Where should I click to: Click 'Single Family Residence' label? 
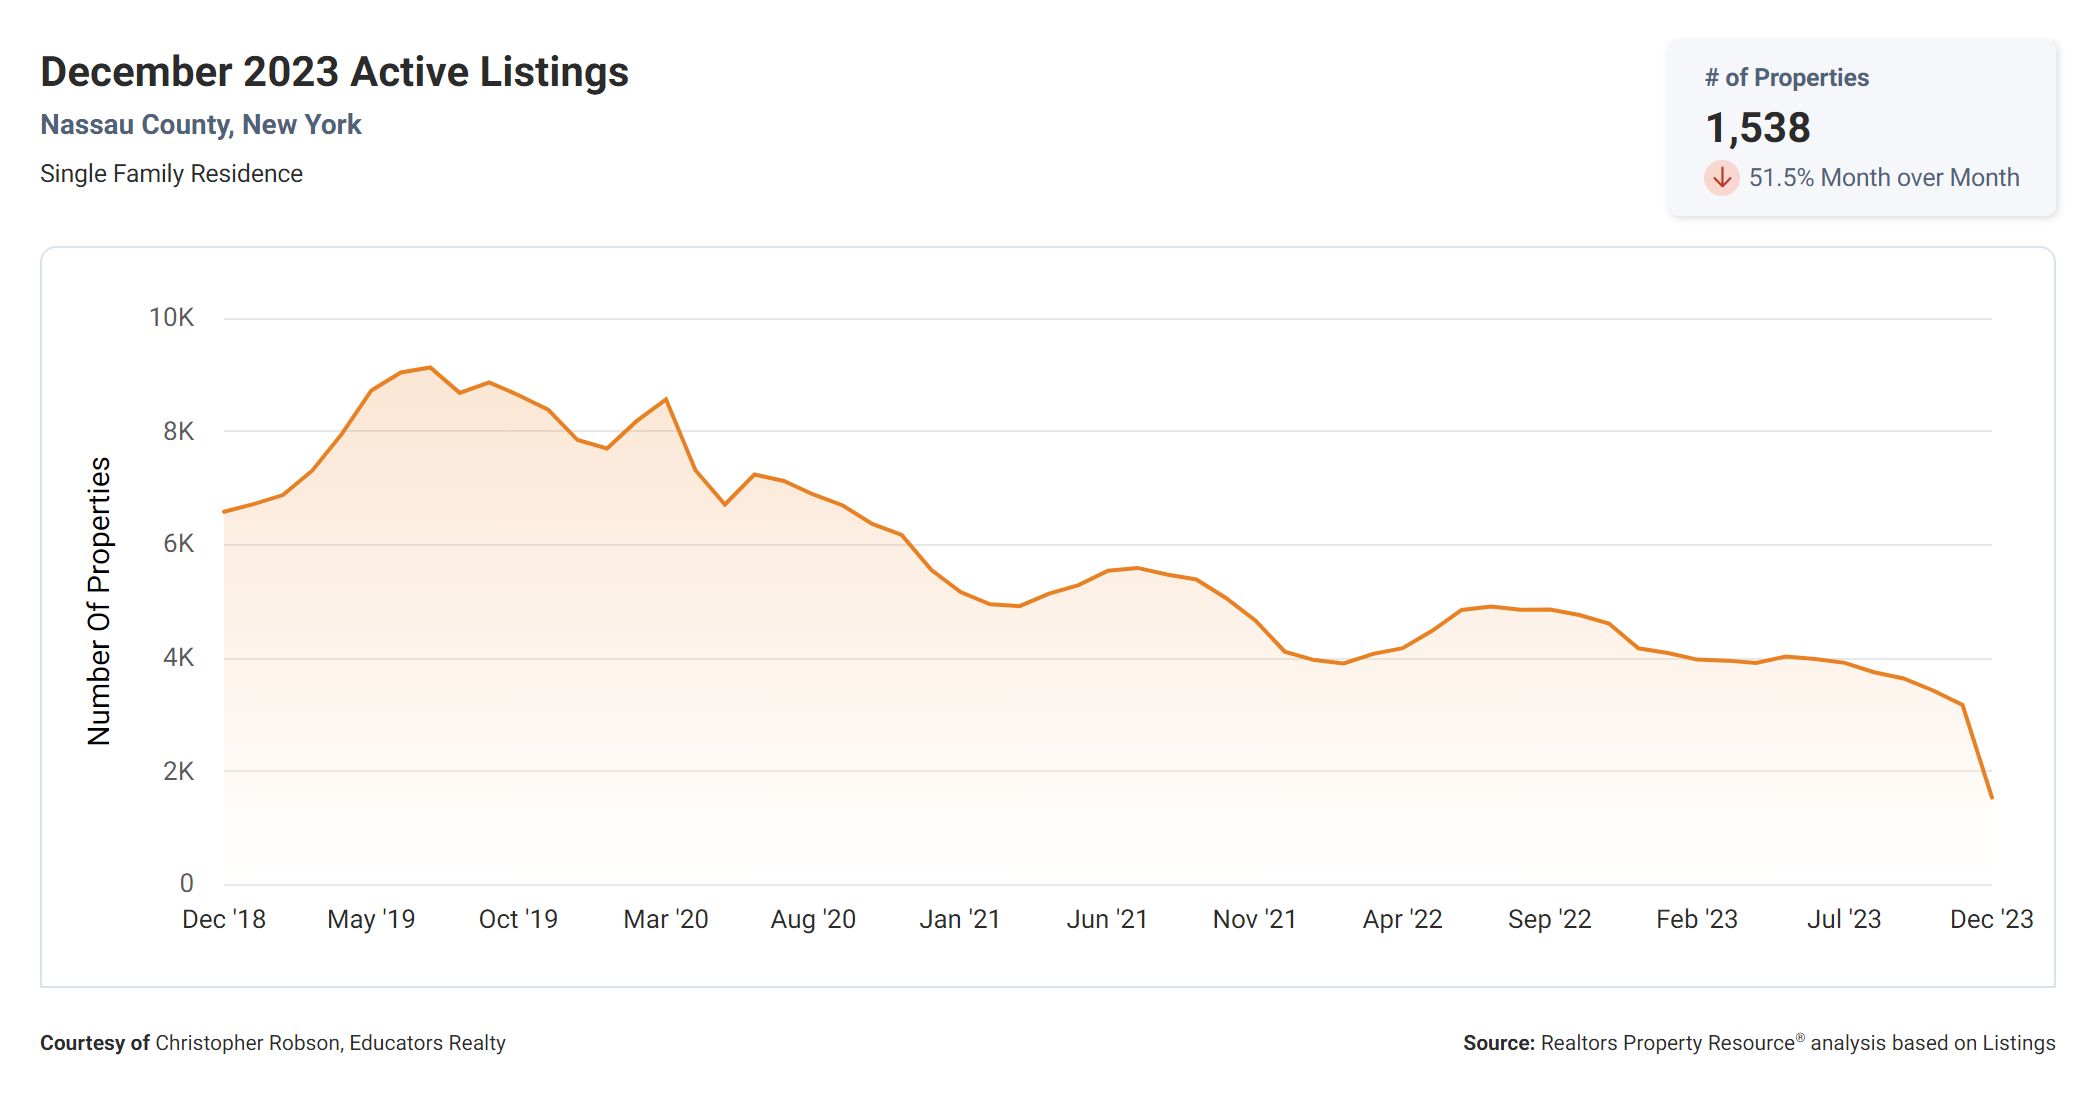click(171, 174)
